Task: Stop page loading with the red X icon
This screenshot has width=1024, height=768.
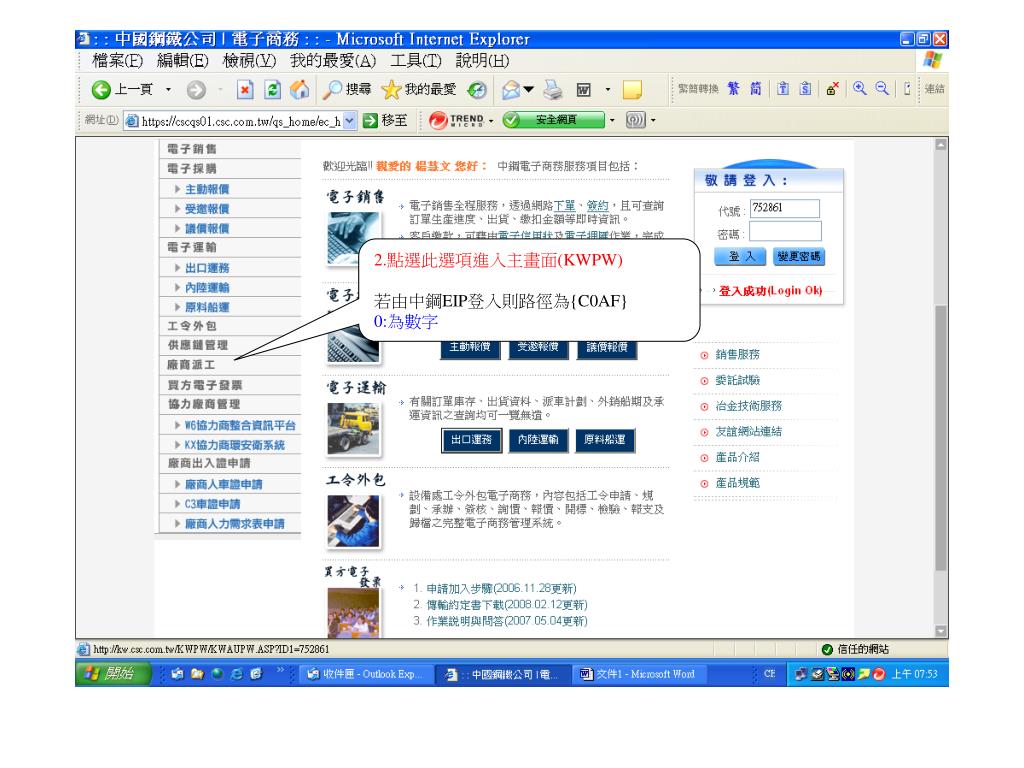Action: (245, 89)
